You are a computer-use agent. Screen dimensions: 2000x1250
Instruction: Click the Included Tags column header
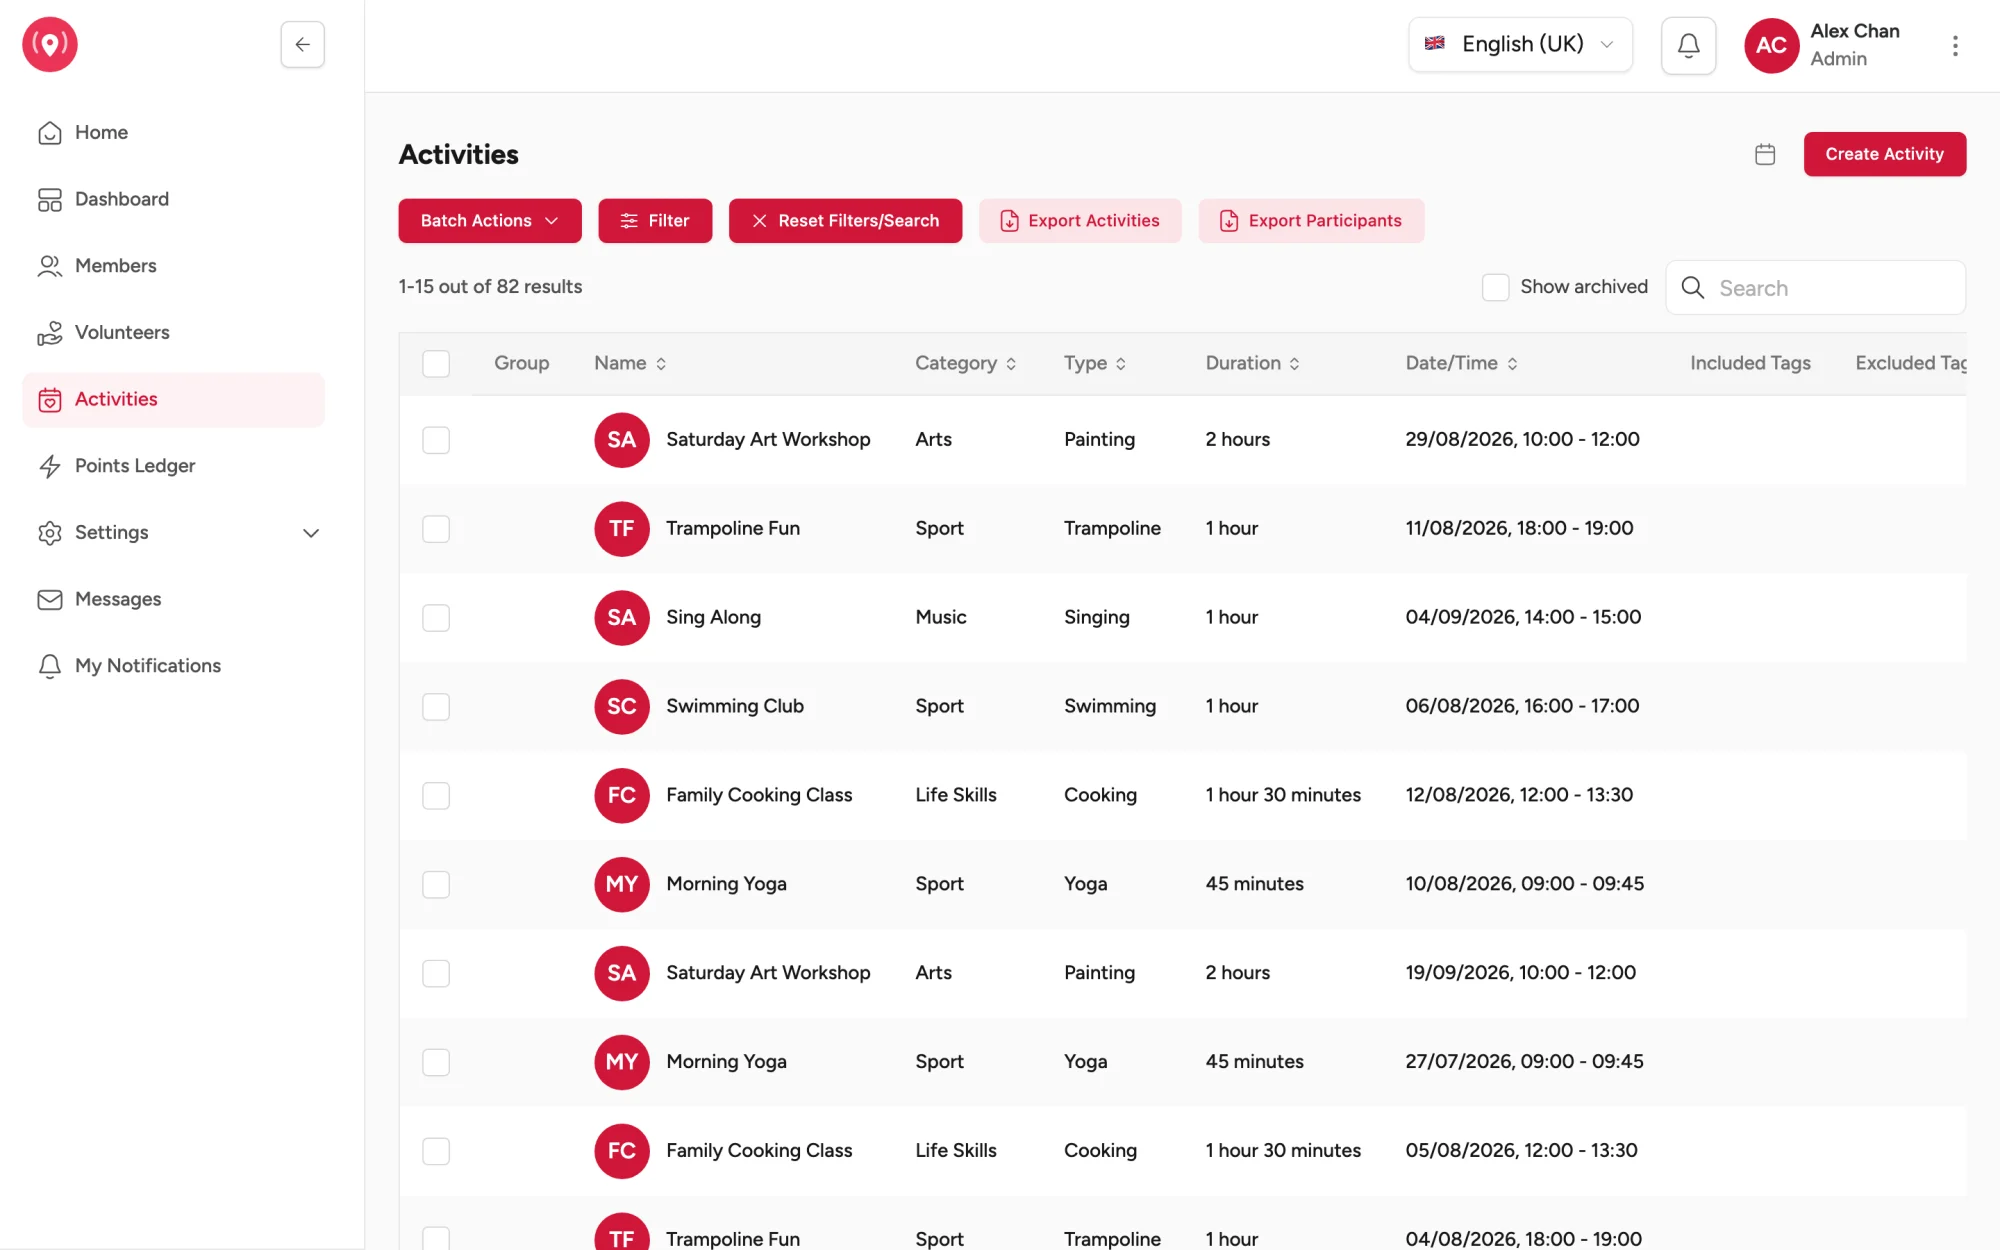pos(1750,364)
